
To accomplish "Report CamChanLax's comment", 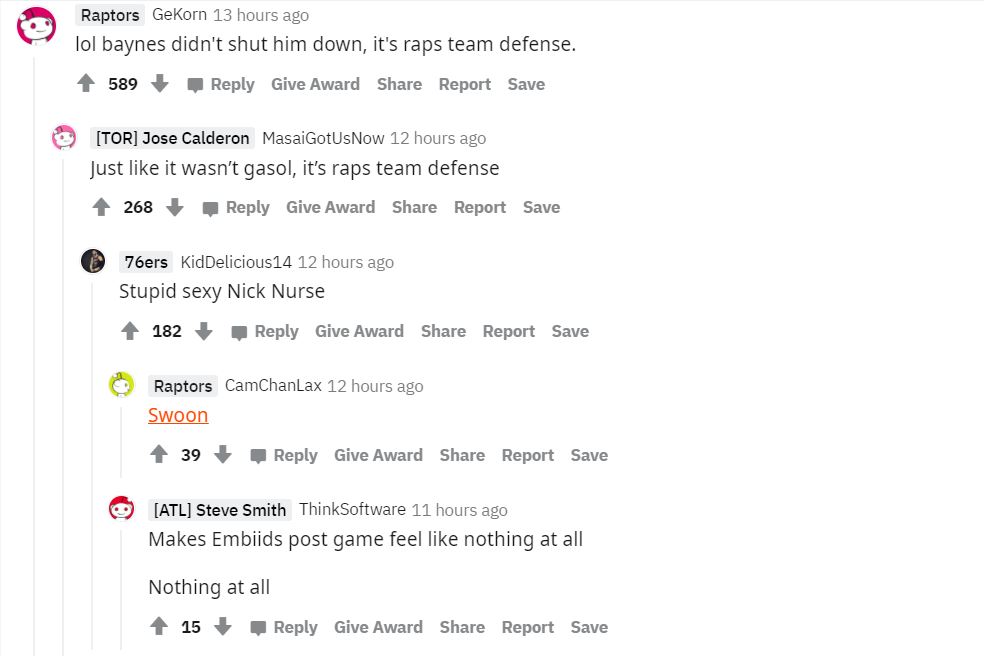I will point(528,455).
